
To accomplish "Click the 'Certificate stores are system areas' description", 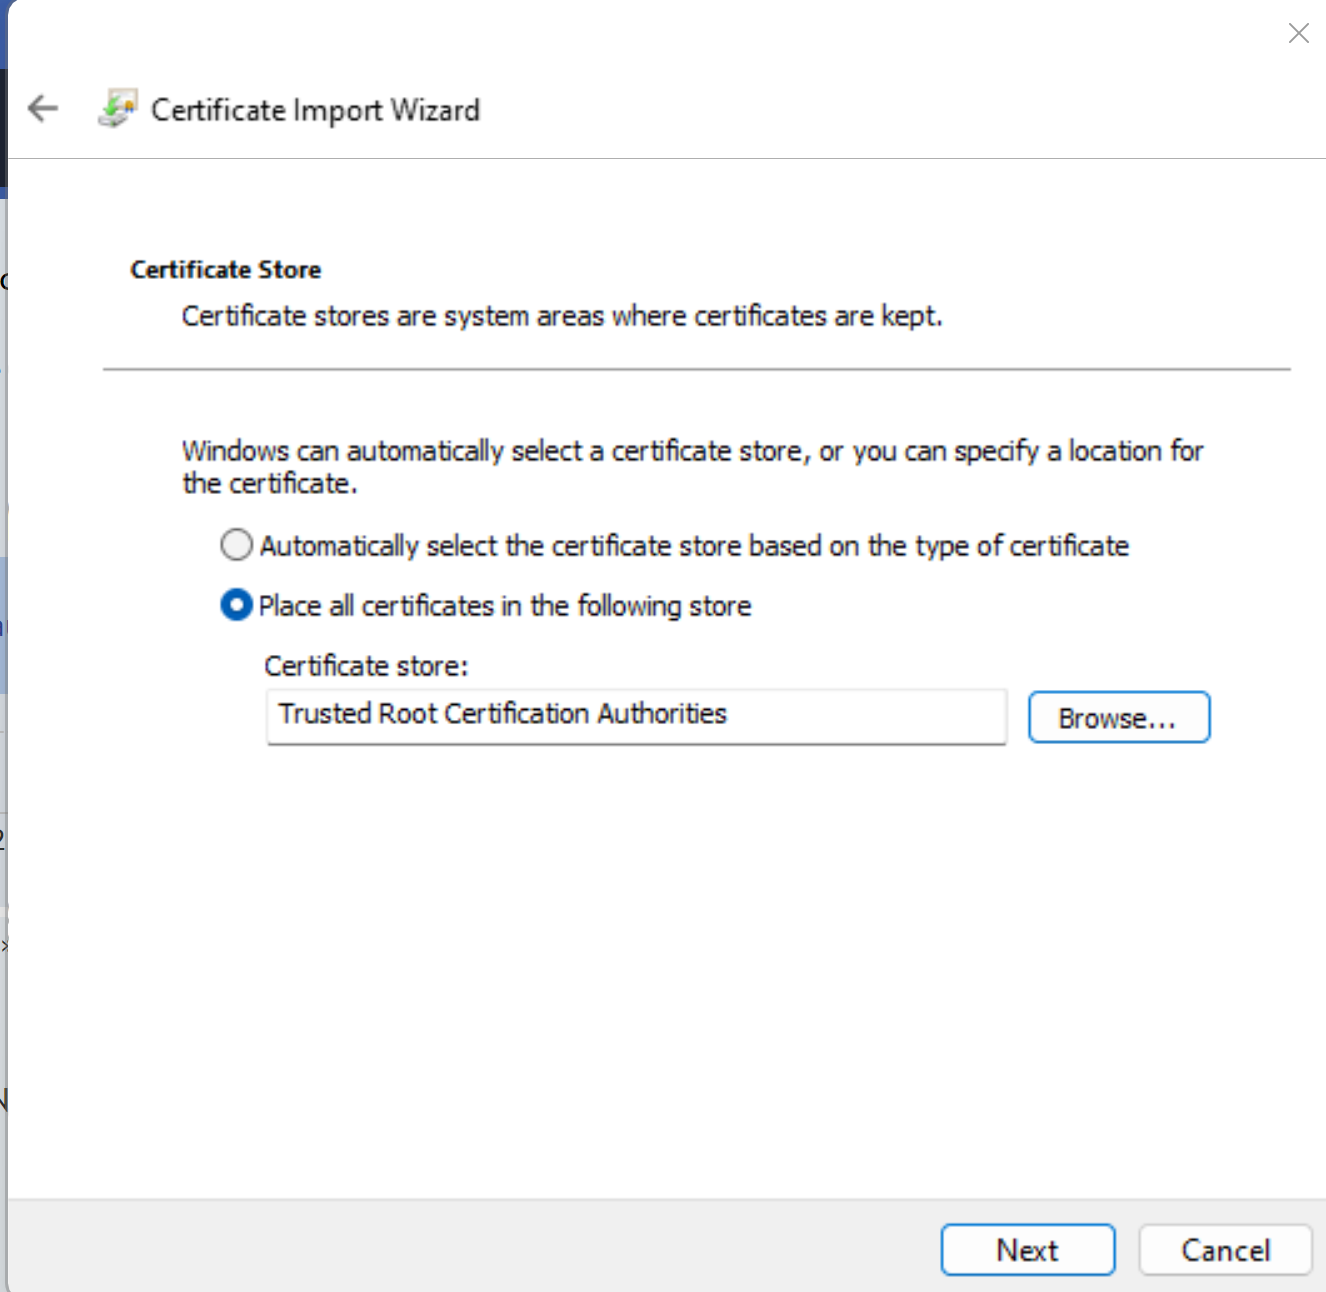I will point(561,316).
